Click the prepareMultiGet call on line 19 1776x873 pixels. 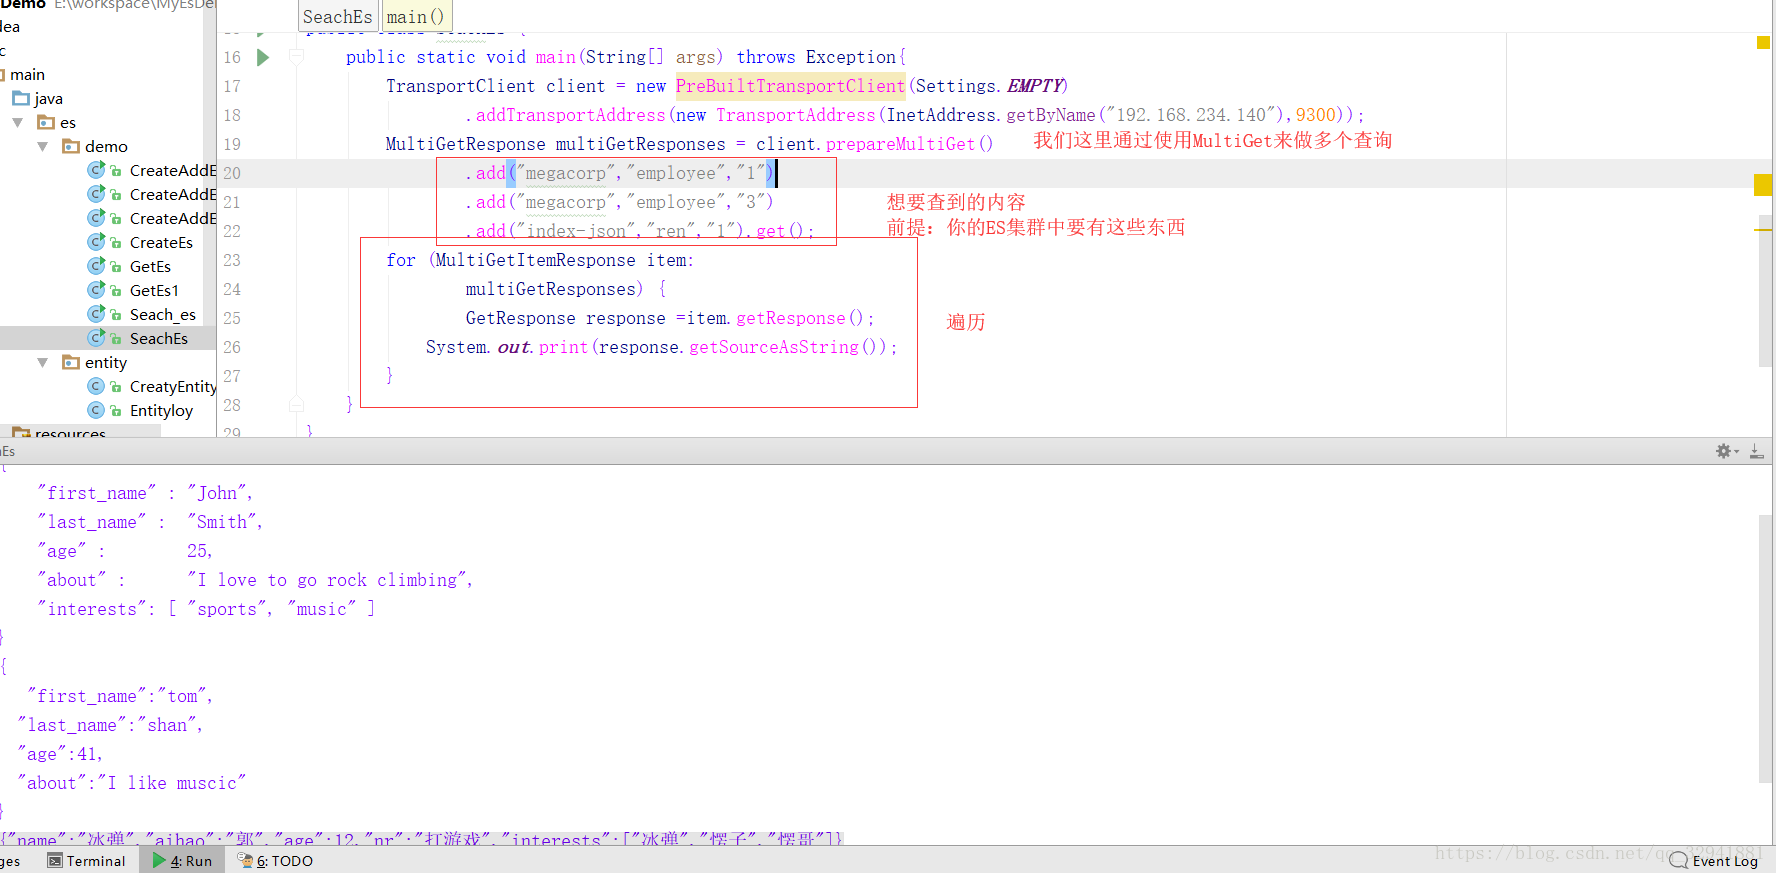click(x=900, y=144)
